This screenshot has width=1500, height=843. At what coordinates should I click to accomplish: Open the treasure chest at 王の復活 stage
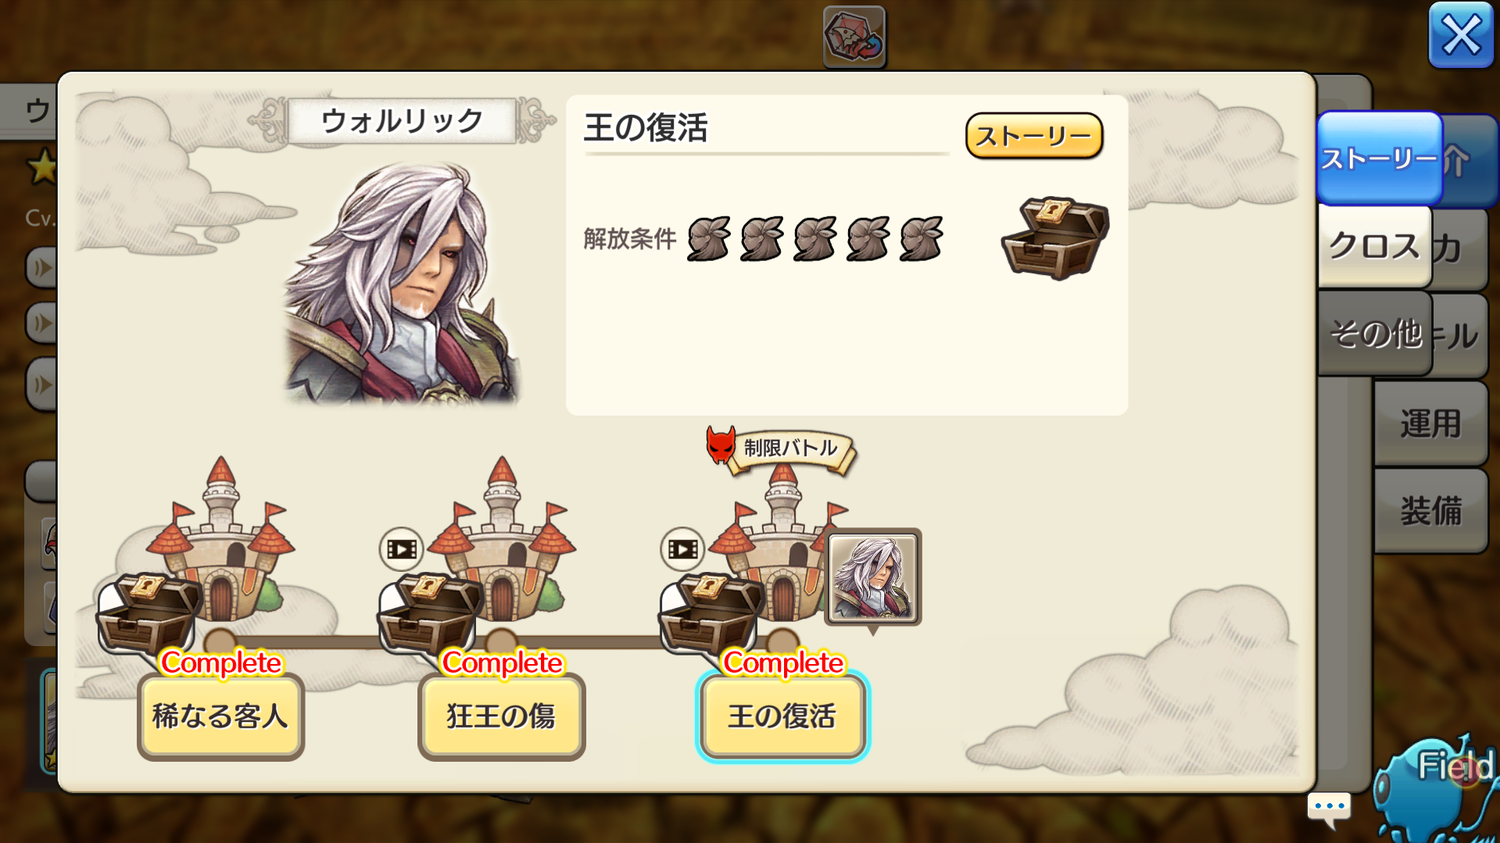point(710,612)
